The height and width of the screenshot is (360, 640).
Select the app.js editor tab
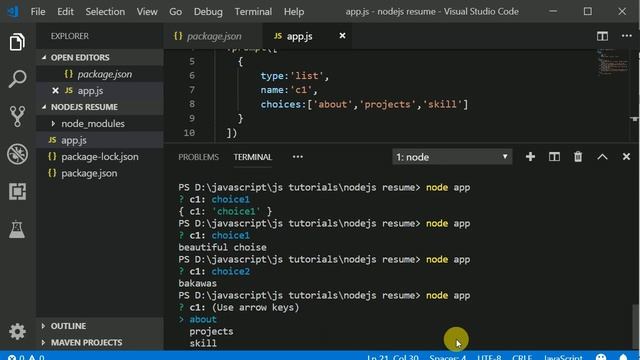[x=307, y=36]
